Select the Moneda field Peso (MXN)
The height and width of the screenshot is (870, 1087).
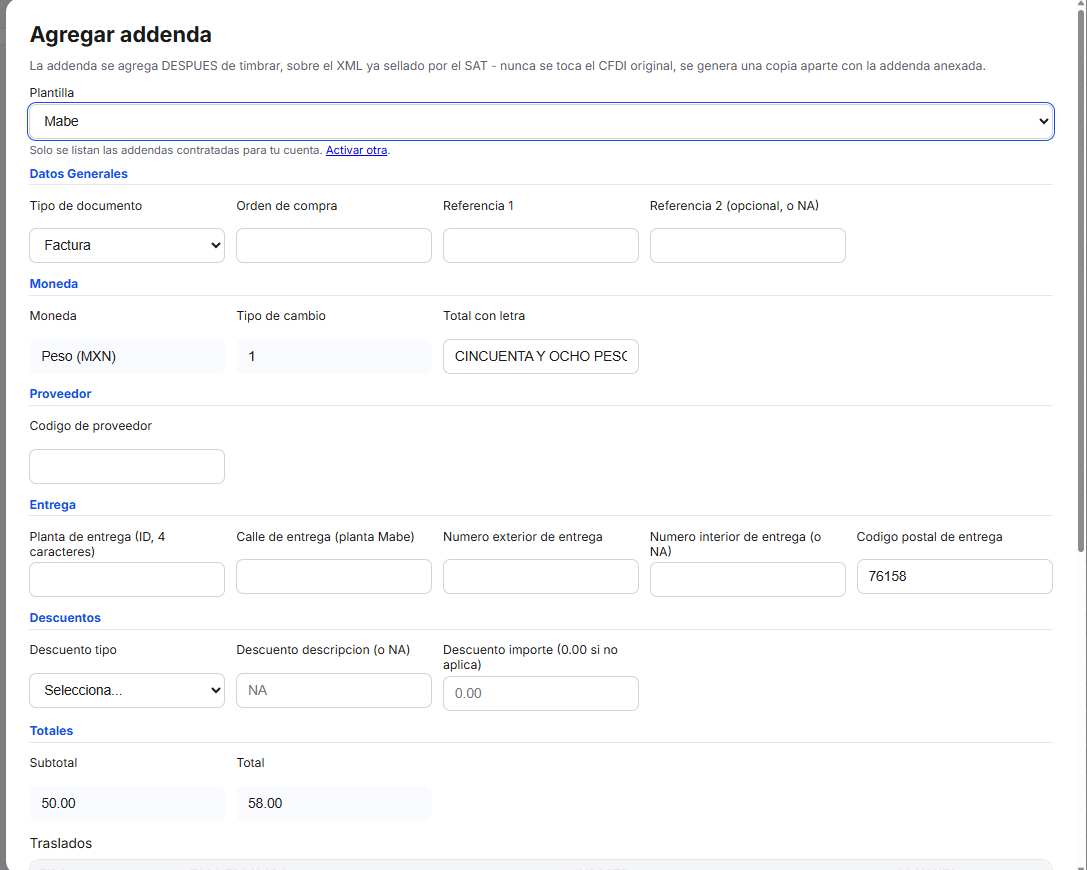pyautogui.click(x=127, y=356)
